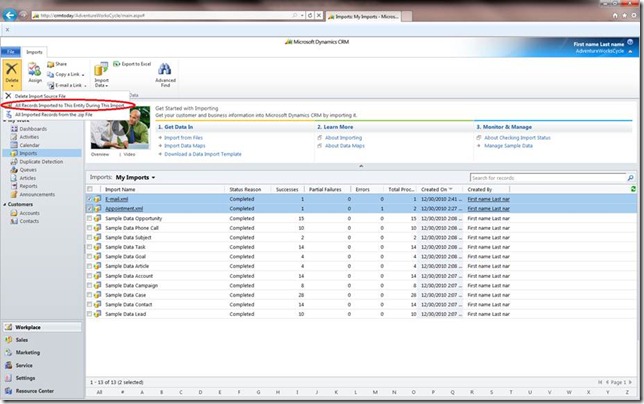Expand the My Imports view dropdown
The width and height of the screenshot is (644, 404).
click(x=153, y=177)
